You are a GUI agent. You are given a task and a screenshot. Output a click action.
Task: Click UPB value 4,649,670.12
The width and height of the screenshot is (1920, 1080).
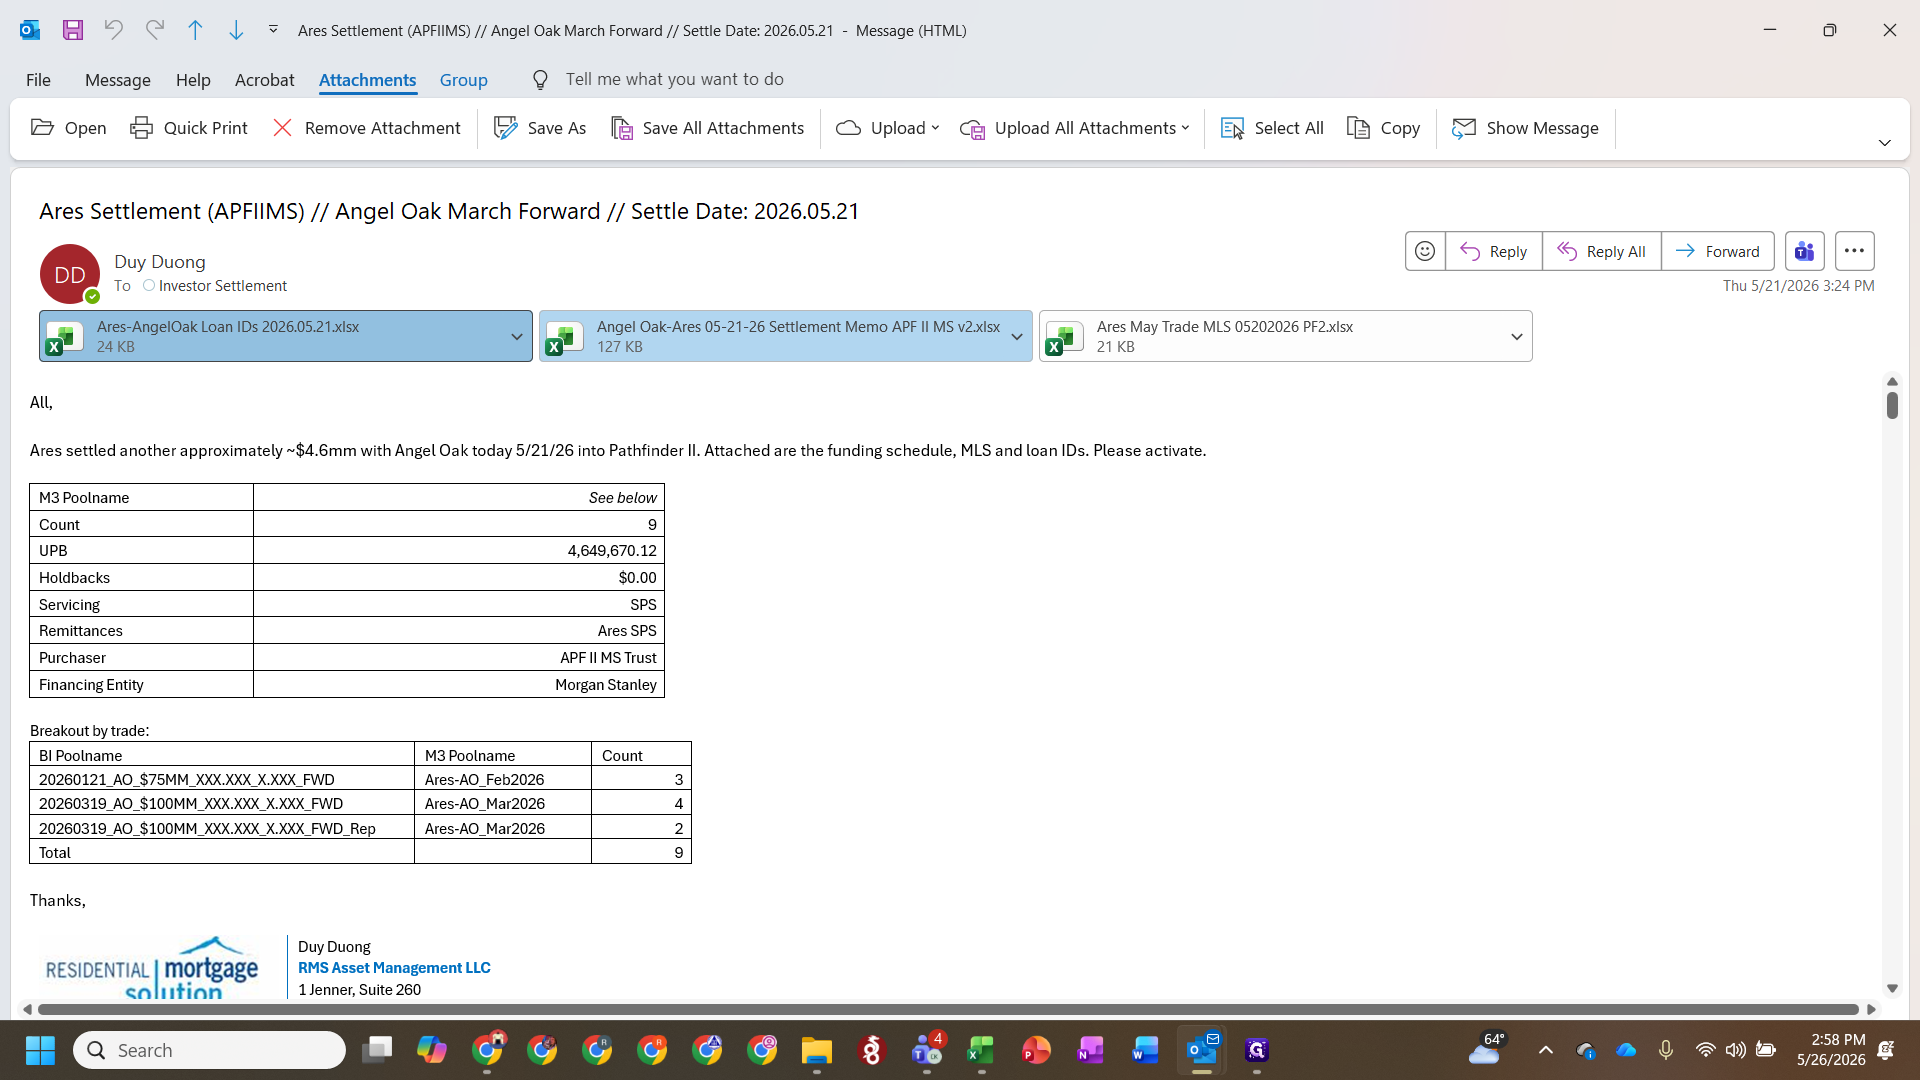(612, 551)
